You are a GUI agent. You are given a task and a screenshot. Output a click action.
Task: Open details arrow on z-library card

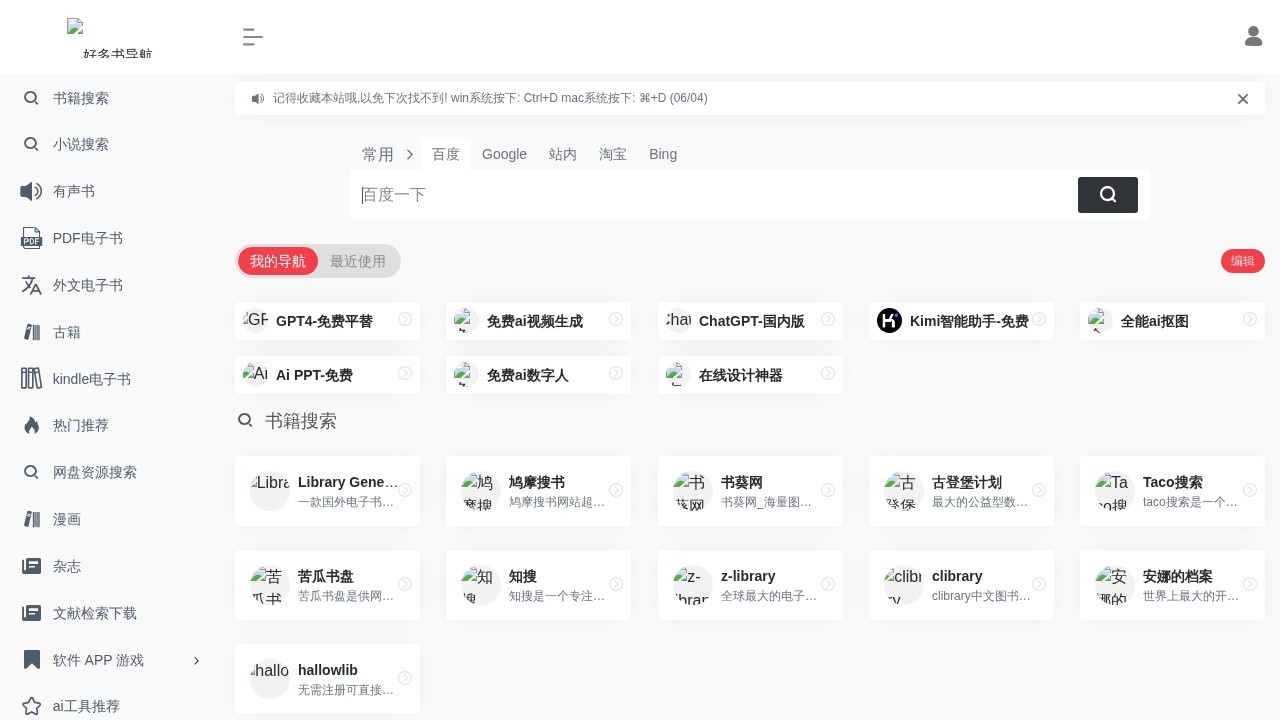[828, 585]
